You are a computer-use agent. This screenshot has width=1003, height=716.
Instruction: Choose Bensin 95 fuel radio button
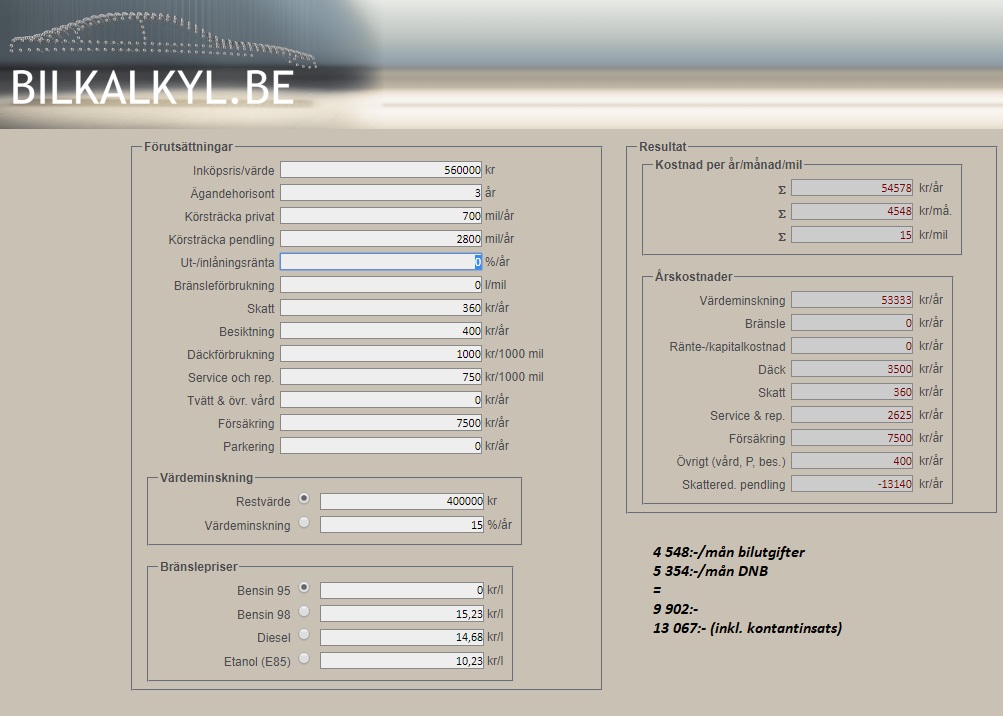pos(304,588)
